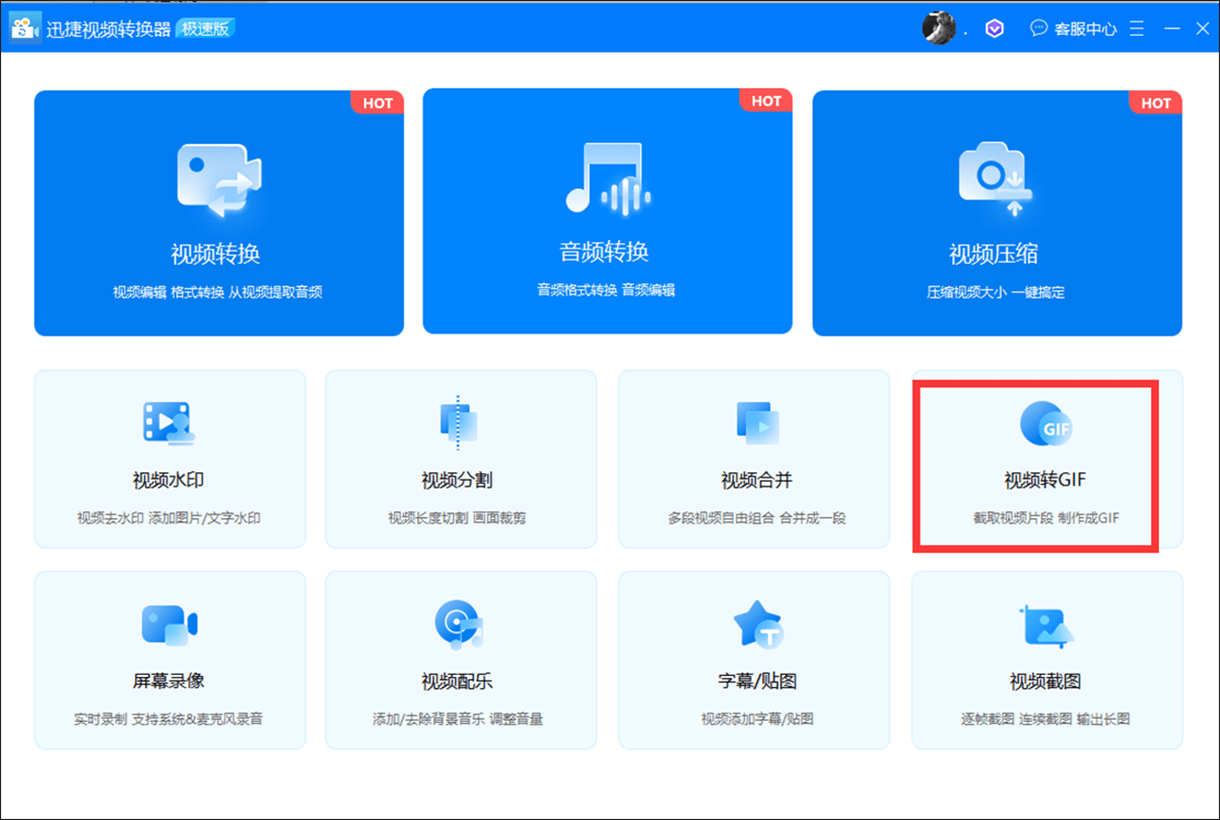Open the 音频转换 audio conversion tile
1220x820 pixels.
[607, 211]
